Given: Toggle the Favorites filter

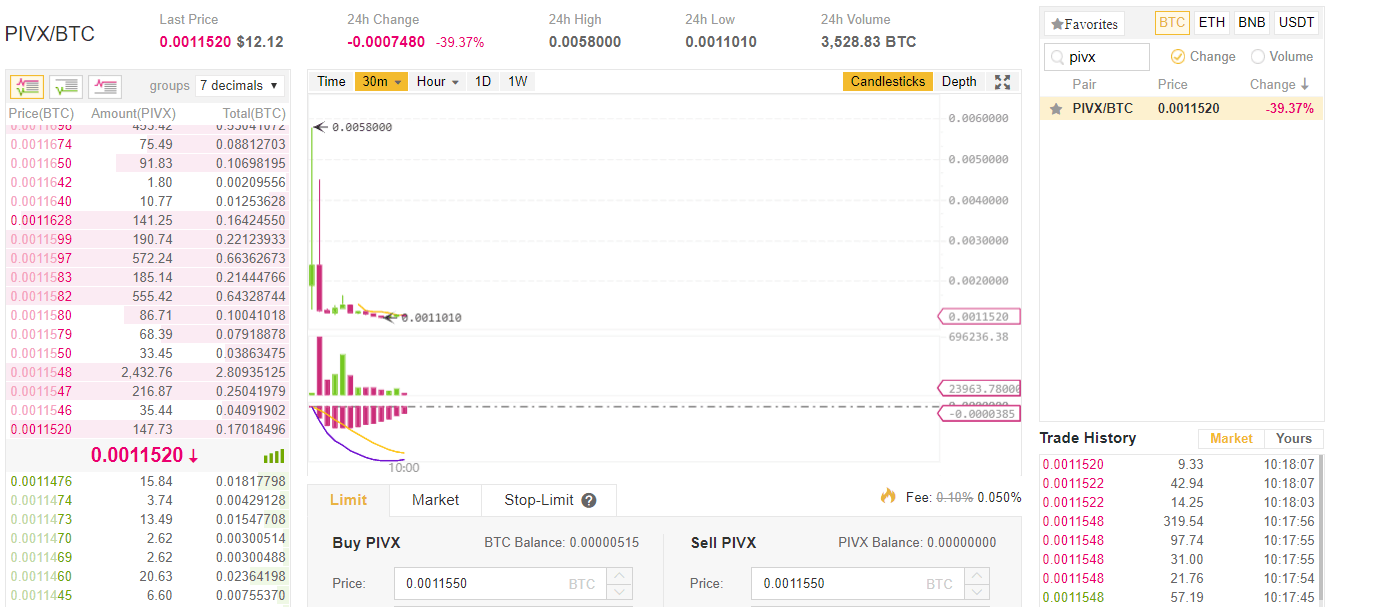Looking at the screenshot, I should pos(1084,24).
